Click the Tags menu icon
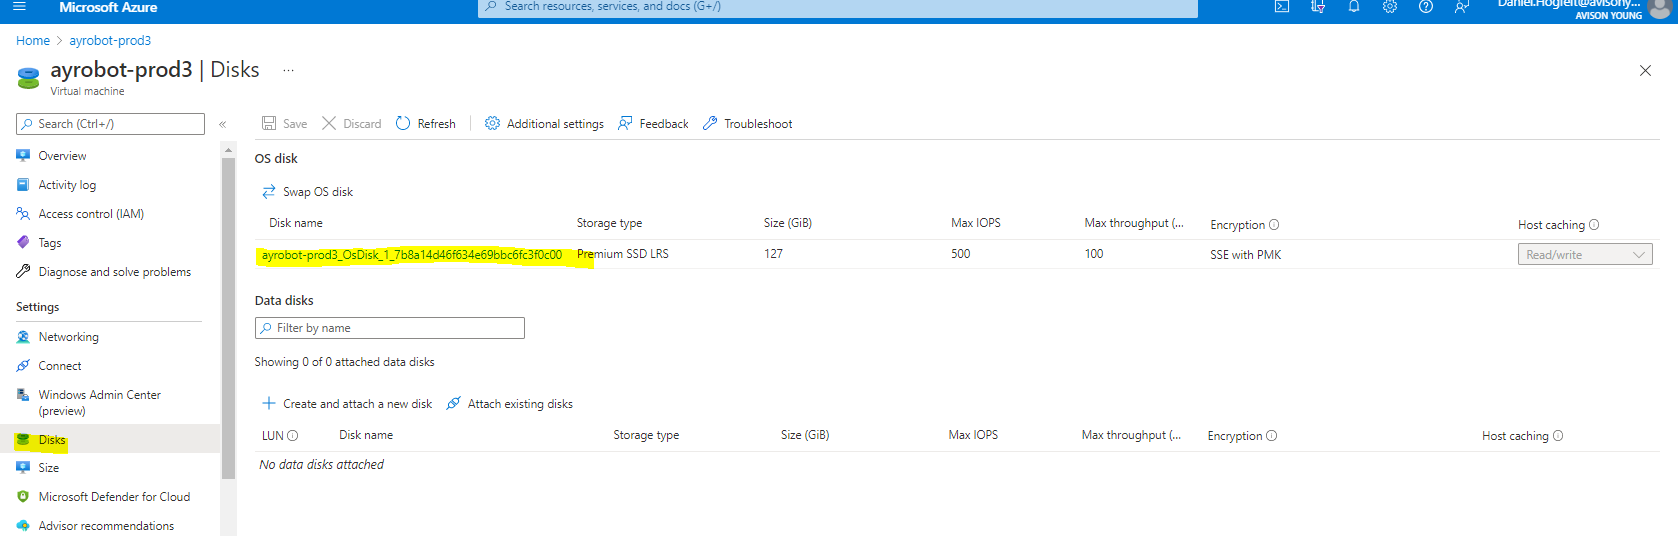The image size is (1678, 536). coord(23,243)
